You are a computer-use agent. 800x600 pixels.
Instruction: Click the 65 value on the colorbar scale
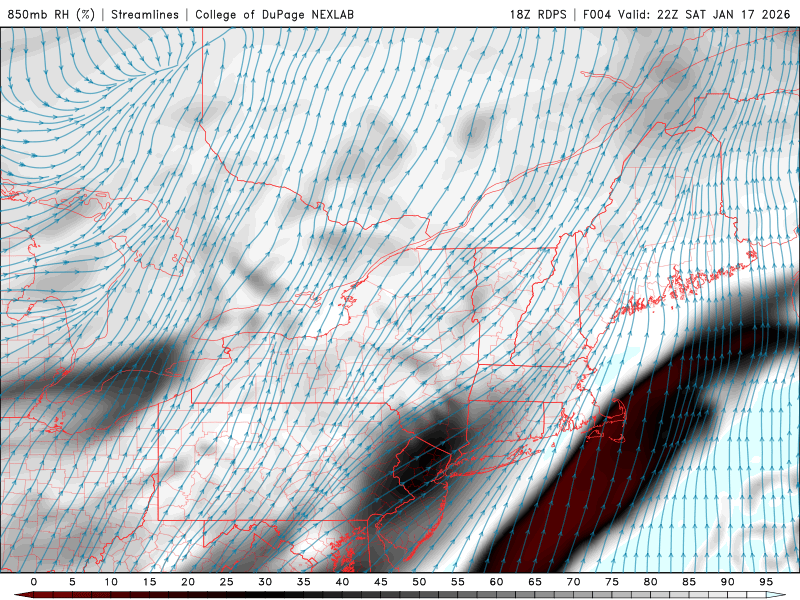535,582
